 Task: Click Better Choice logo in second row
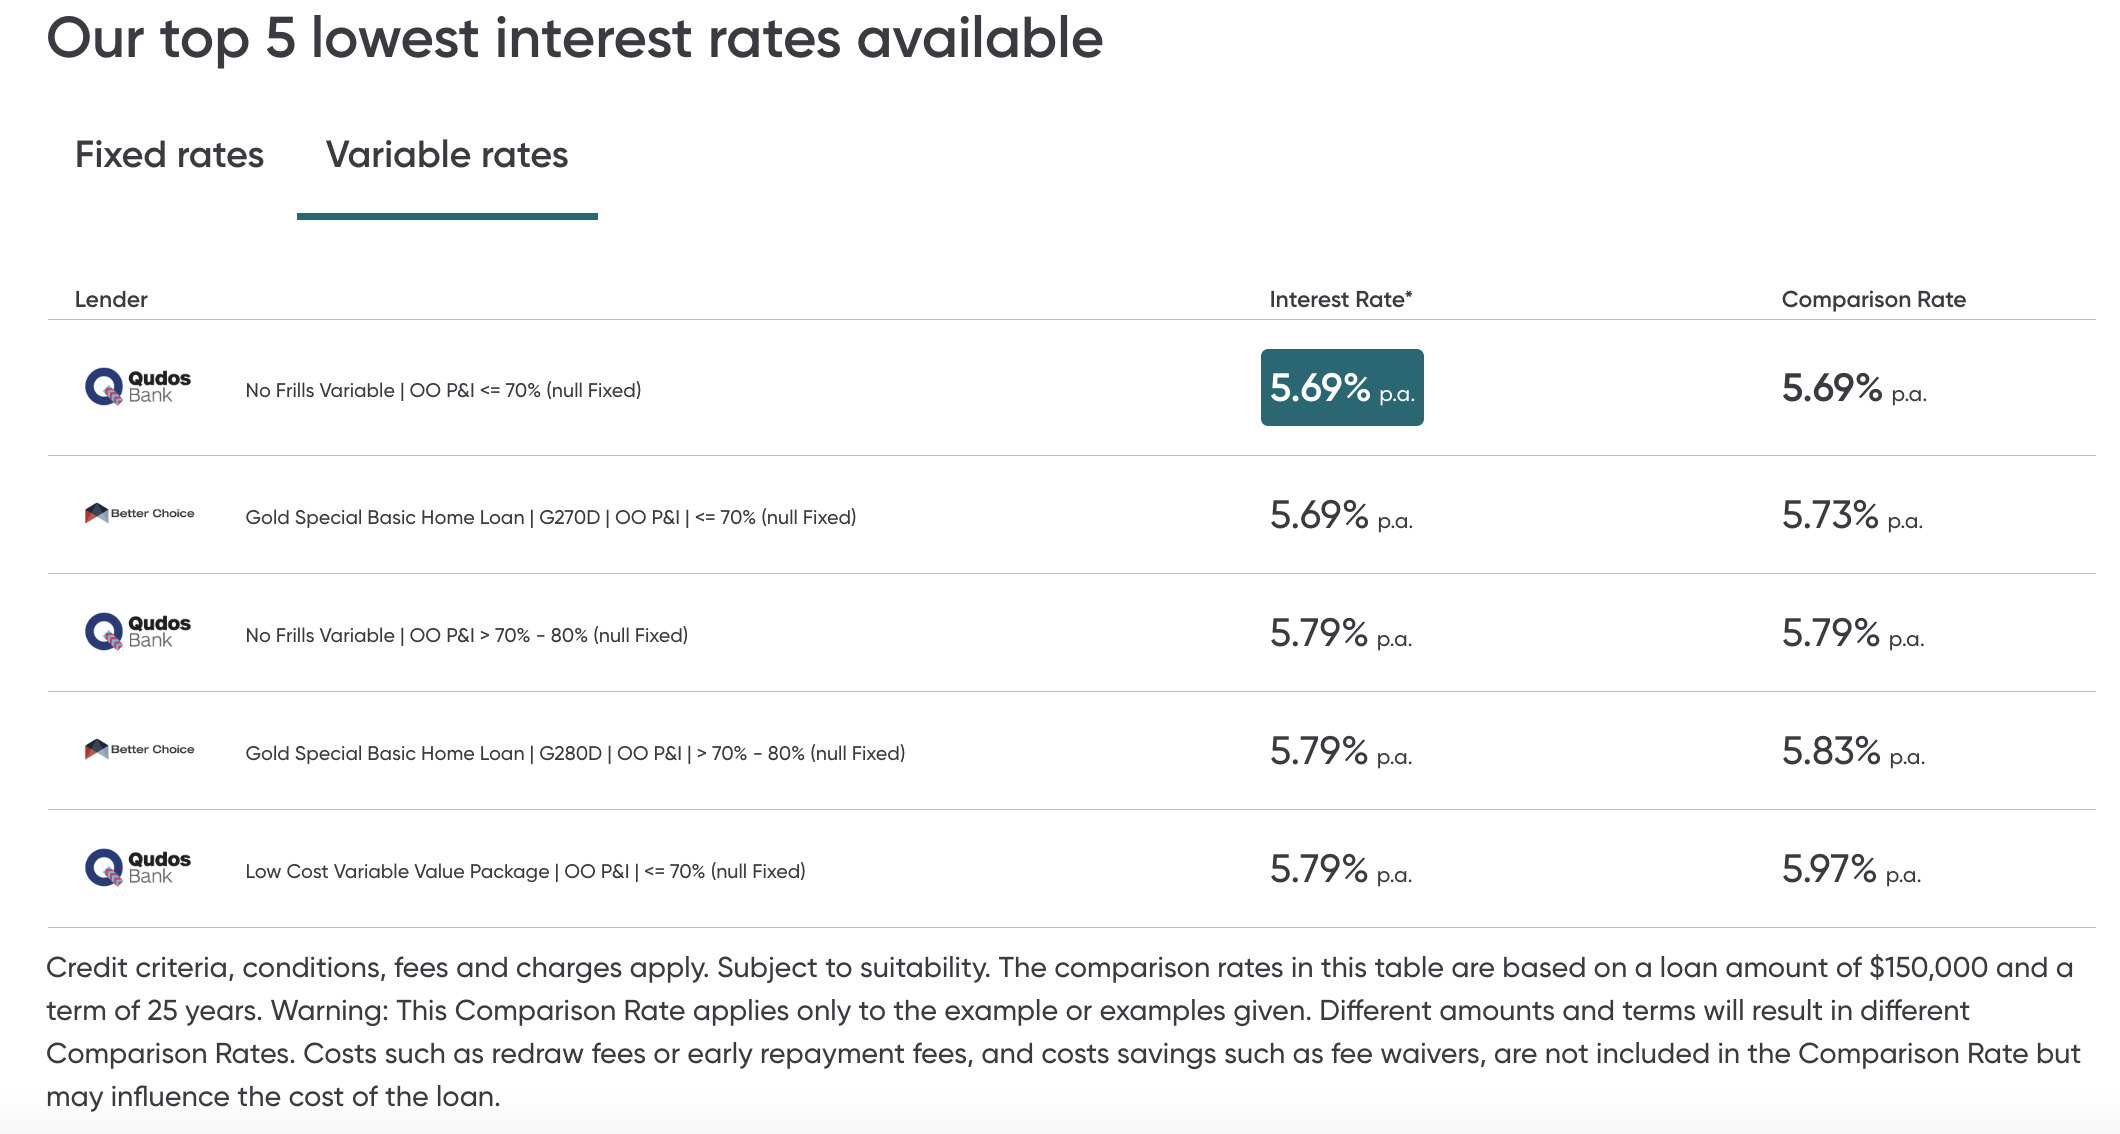pyautogui.click(x=139, y=513)
